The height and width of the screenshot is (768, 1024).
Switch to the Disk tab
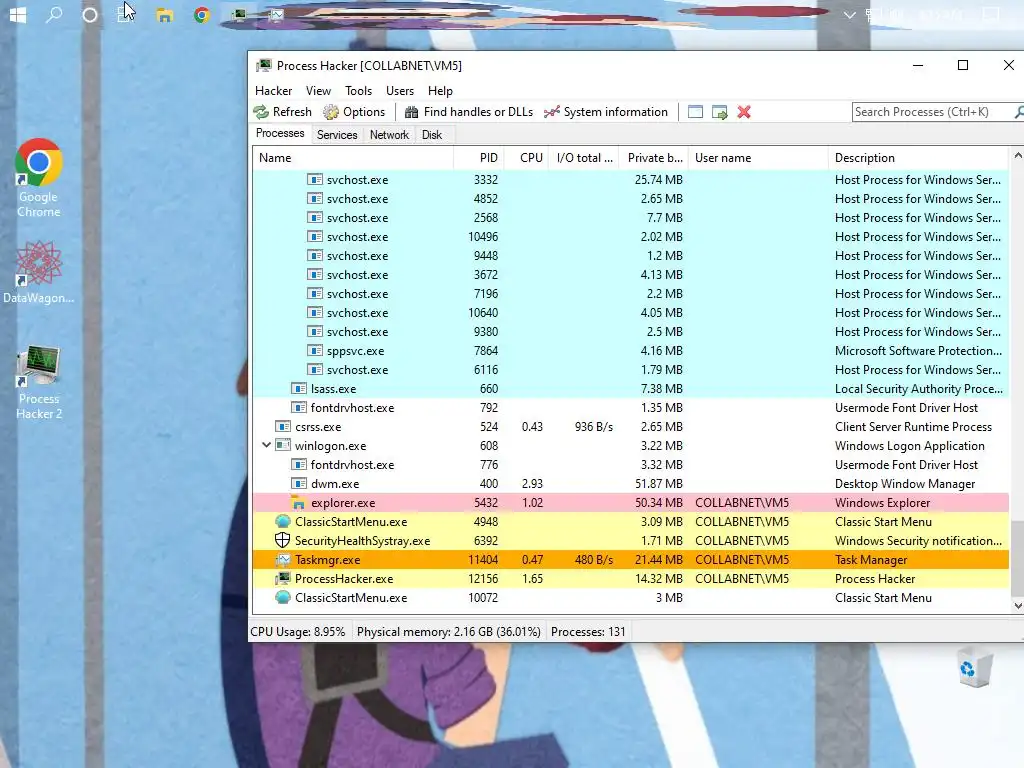point(432,135)
